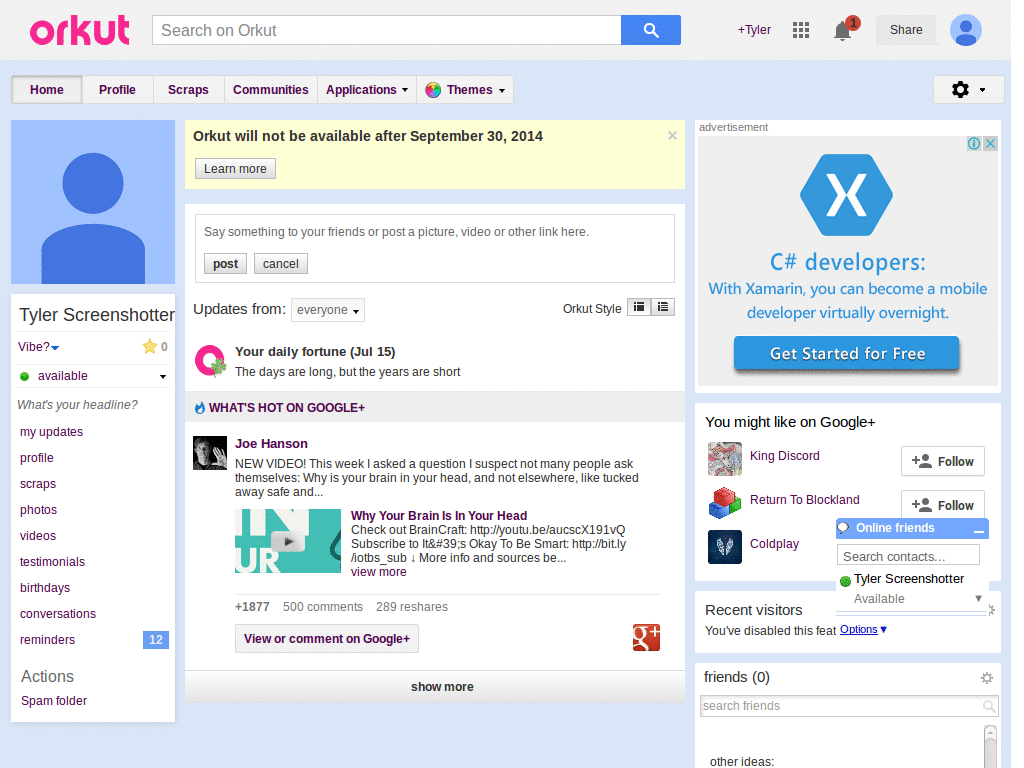Click the post button

click(x=225, y=264)
